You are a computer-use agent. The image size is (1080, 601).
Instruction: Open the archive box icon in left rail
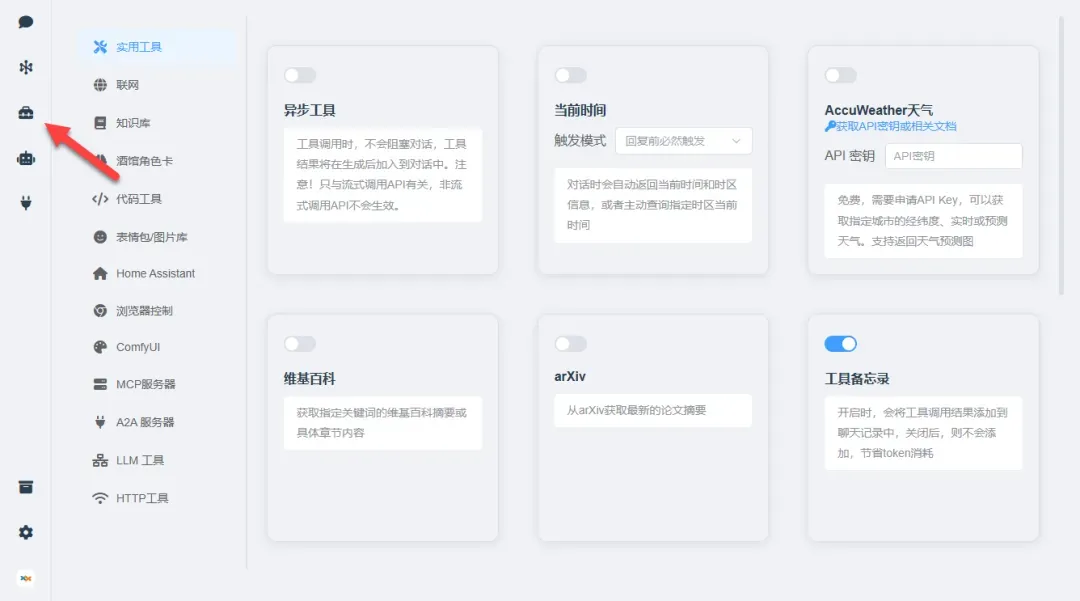pyautogui.click(x=25, y=487)
